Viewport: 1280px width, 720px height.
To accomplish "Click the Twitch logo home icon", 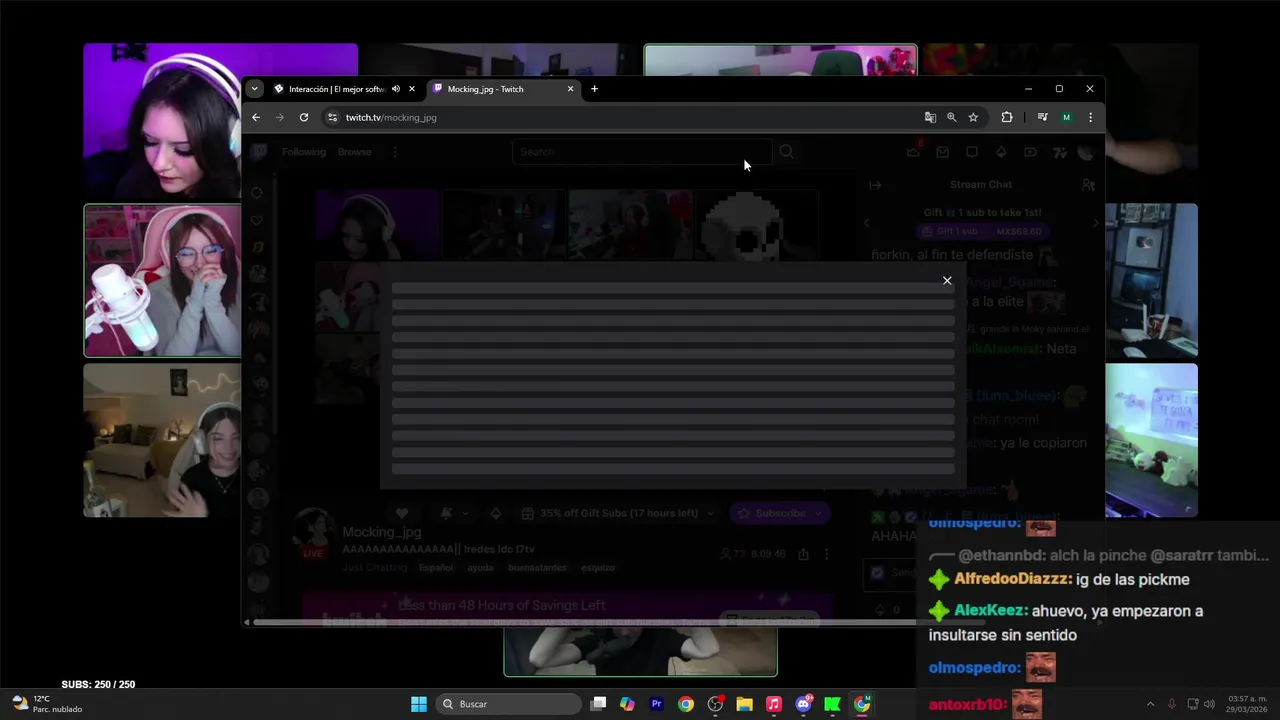I will pos(259,152).
